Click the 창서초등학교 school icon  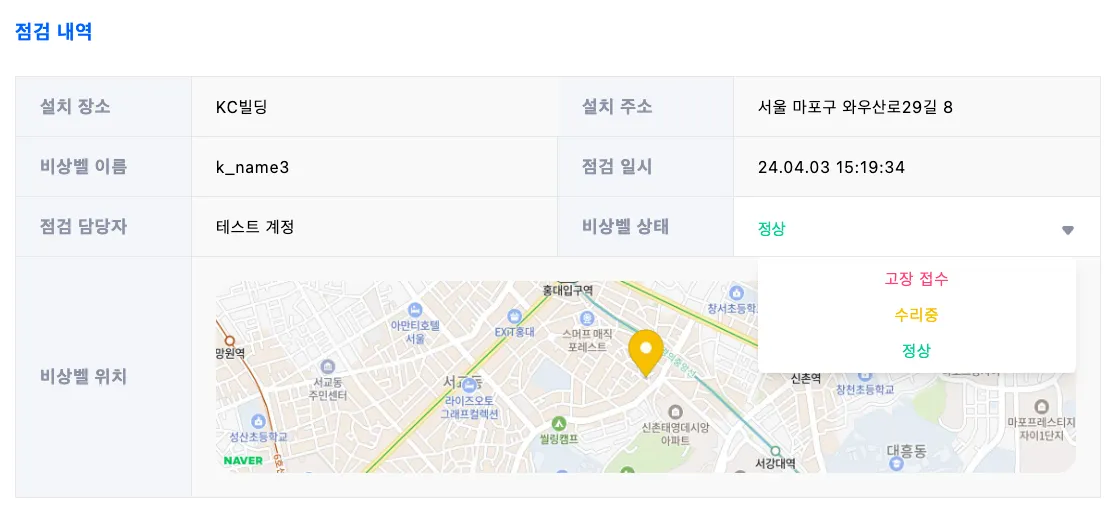[736, 292]
